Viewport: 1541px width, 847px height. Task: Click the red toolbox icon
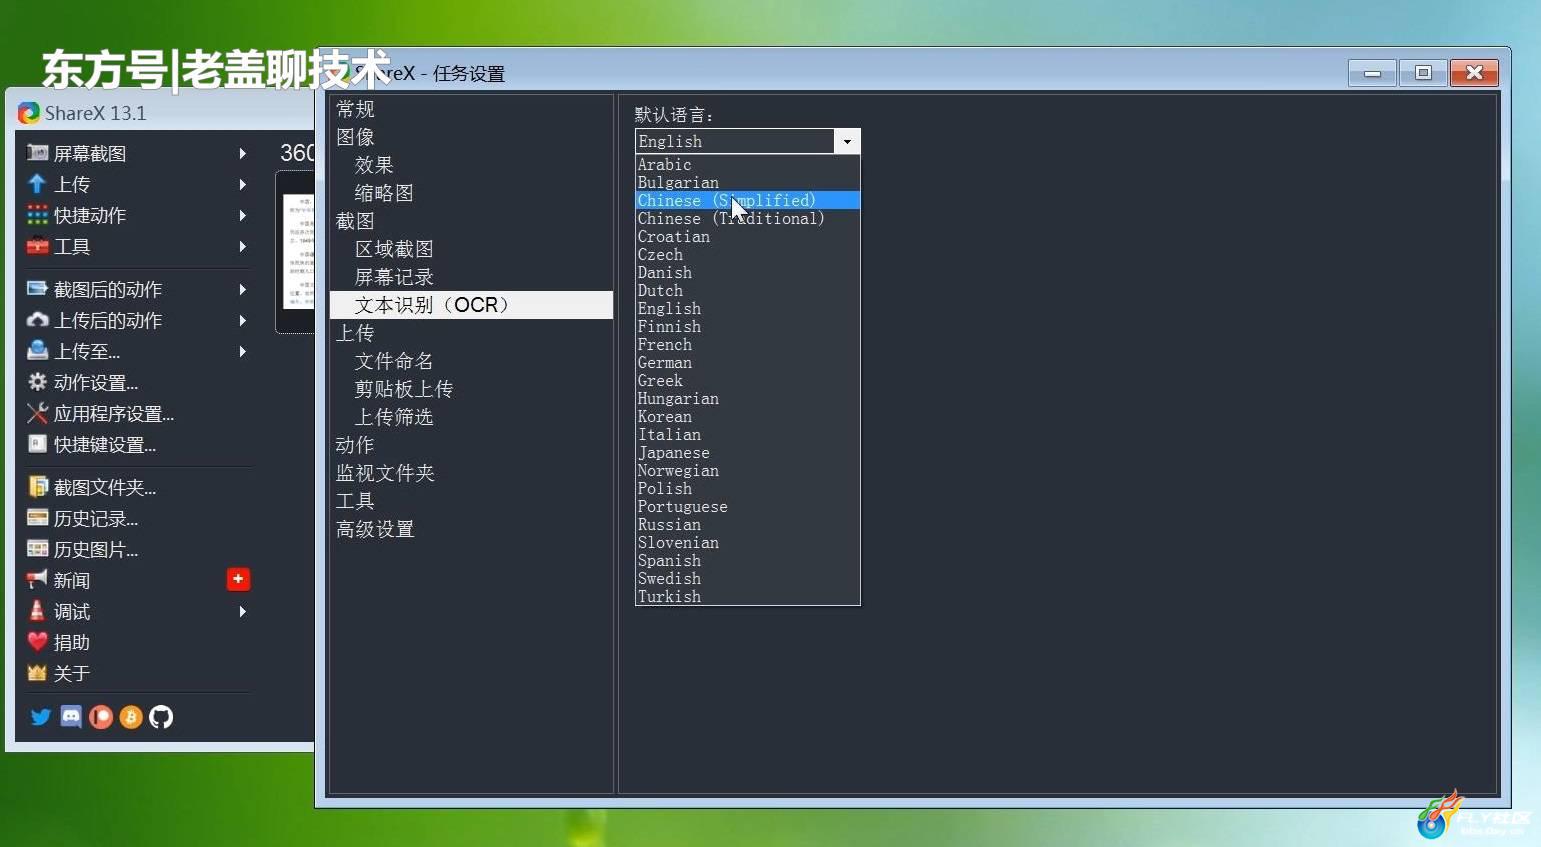click(x=37, y=246)
